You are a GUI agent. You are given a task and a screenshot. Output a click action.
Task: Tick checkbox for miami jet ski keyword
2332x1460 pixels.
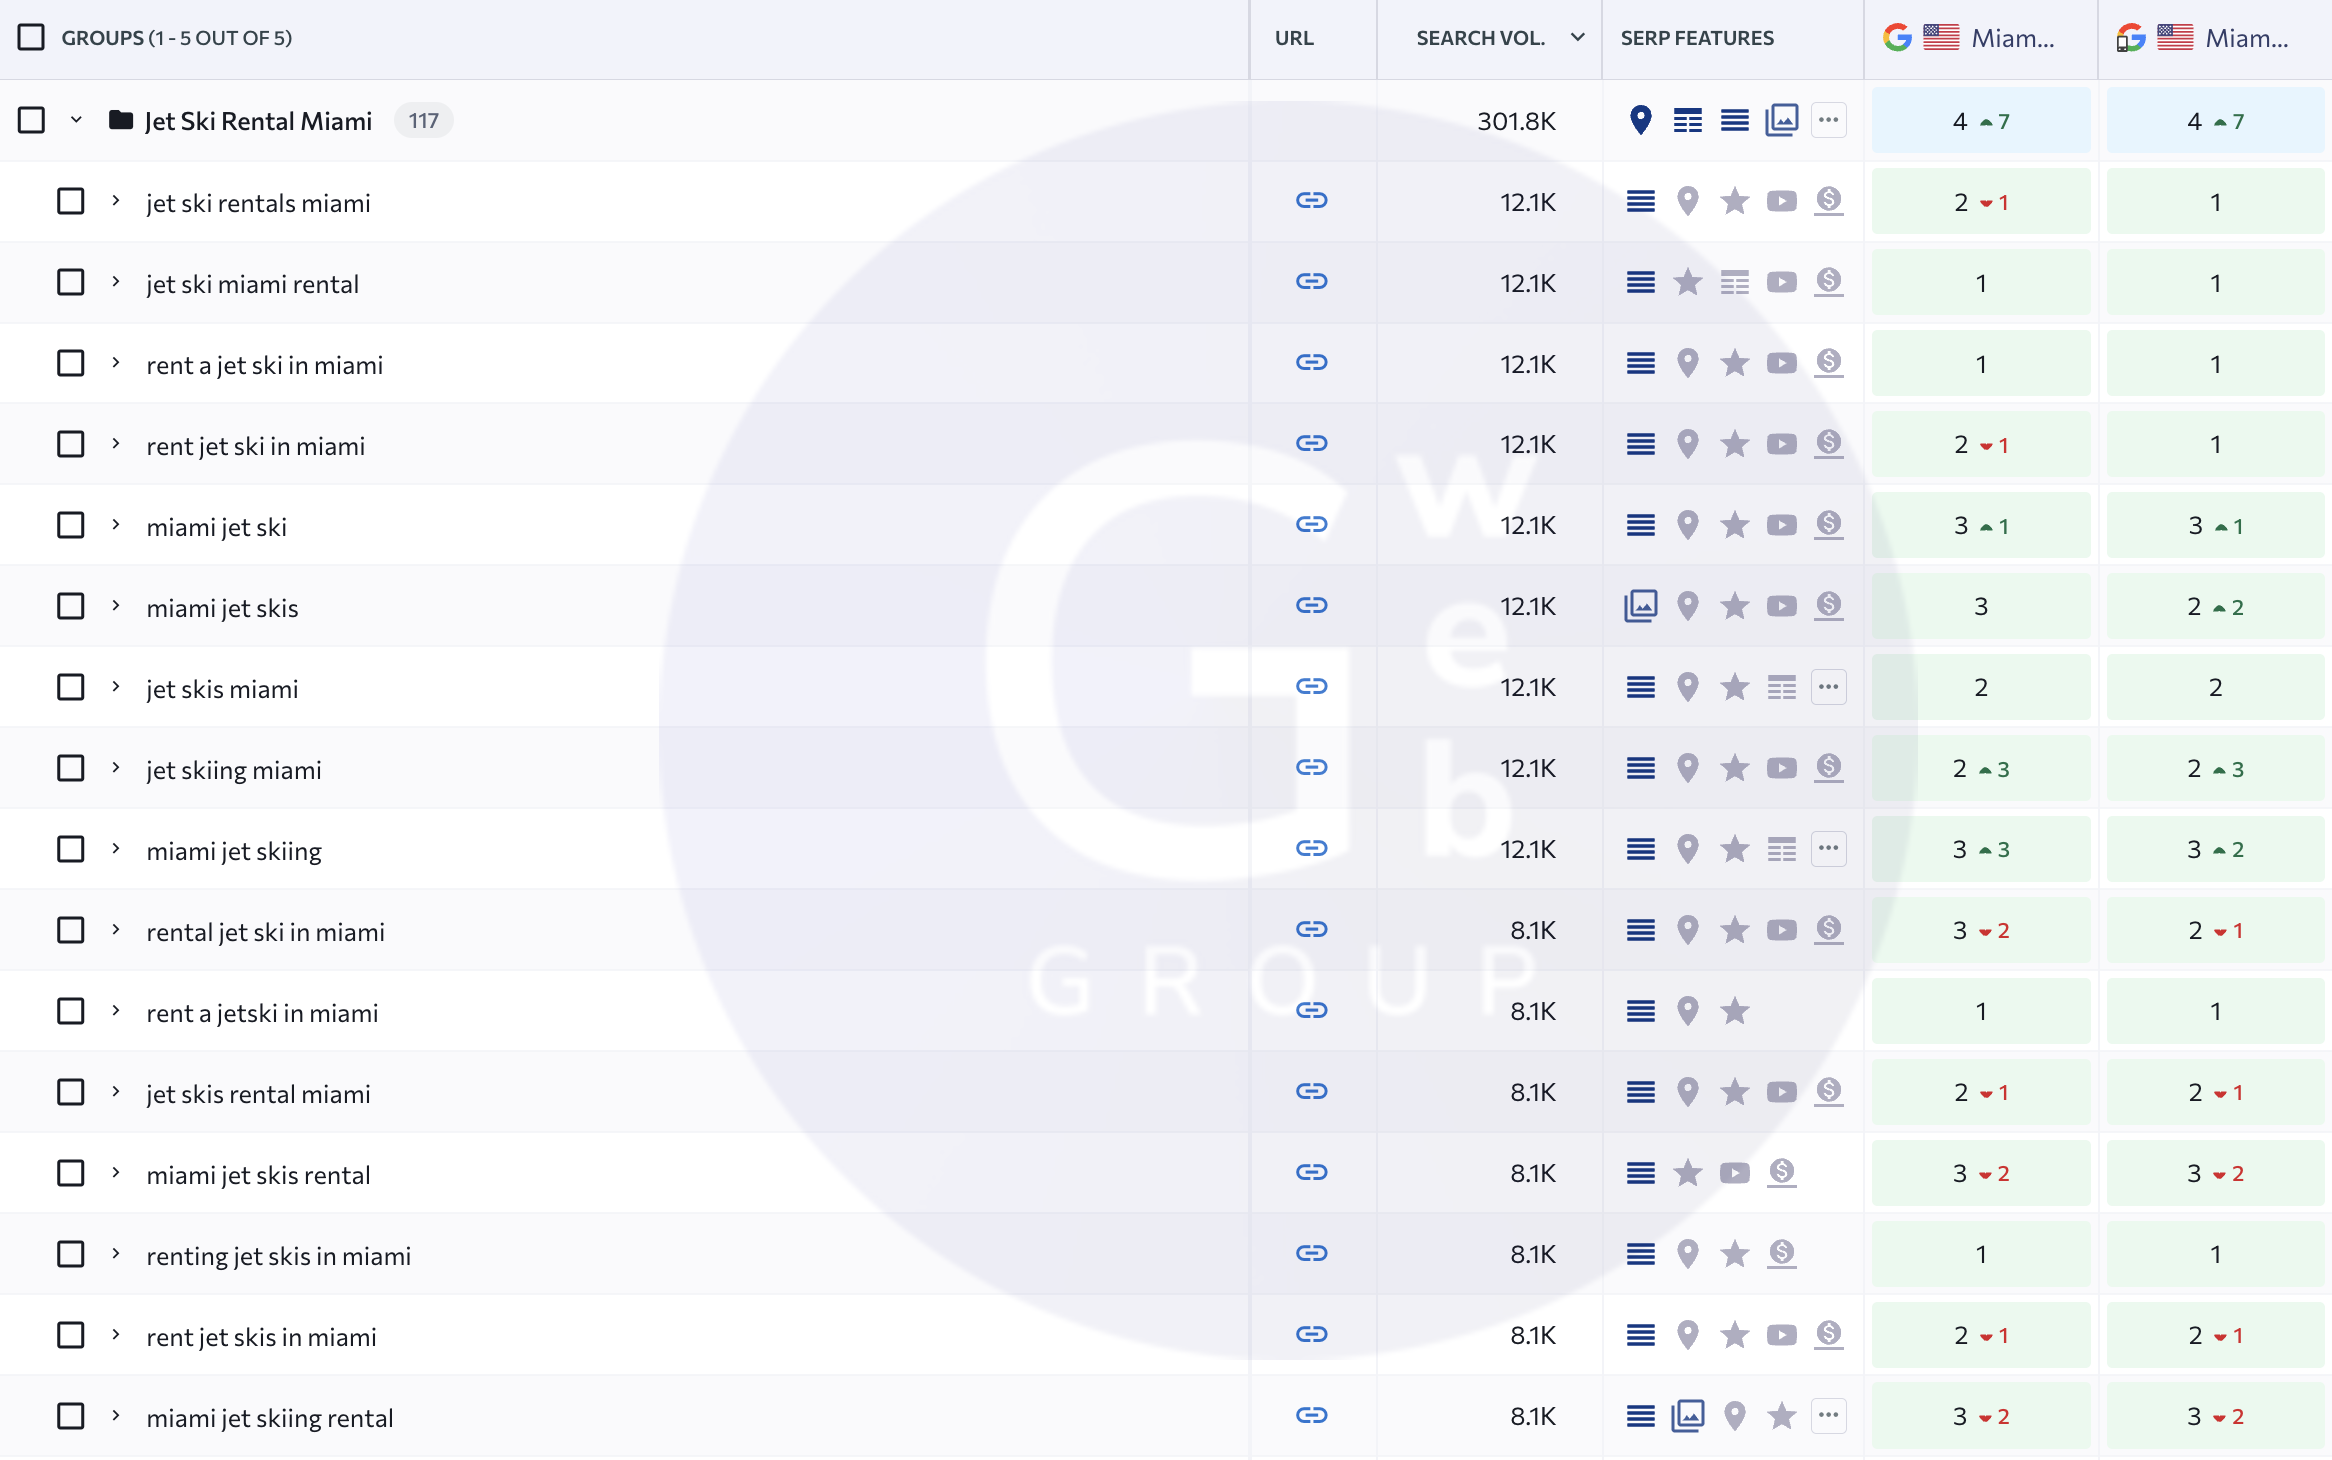(70, 526)
